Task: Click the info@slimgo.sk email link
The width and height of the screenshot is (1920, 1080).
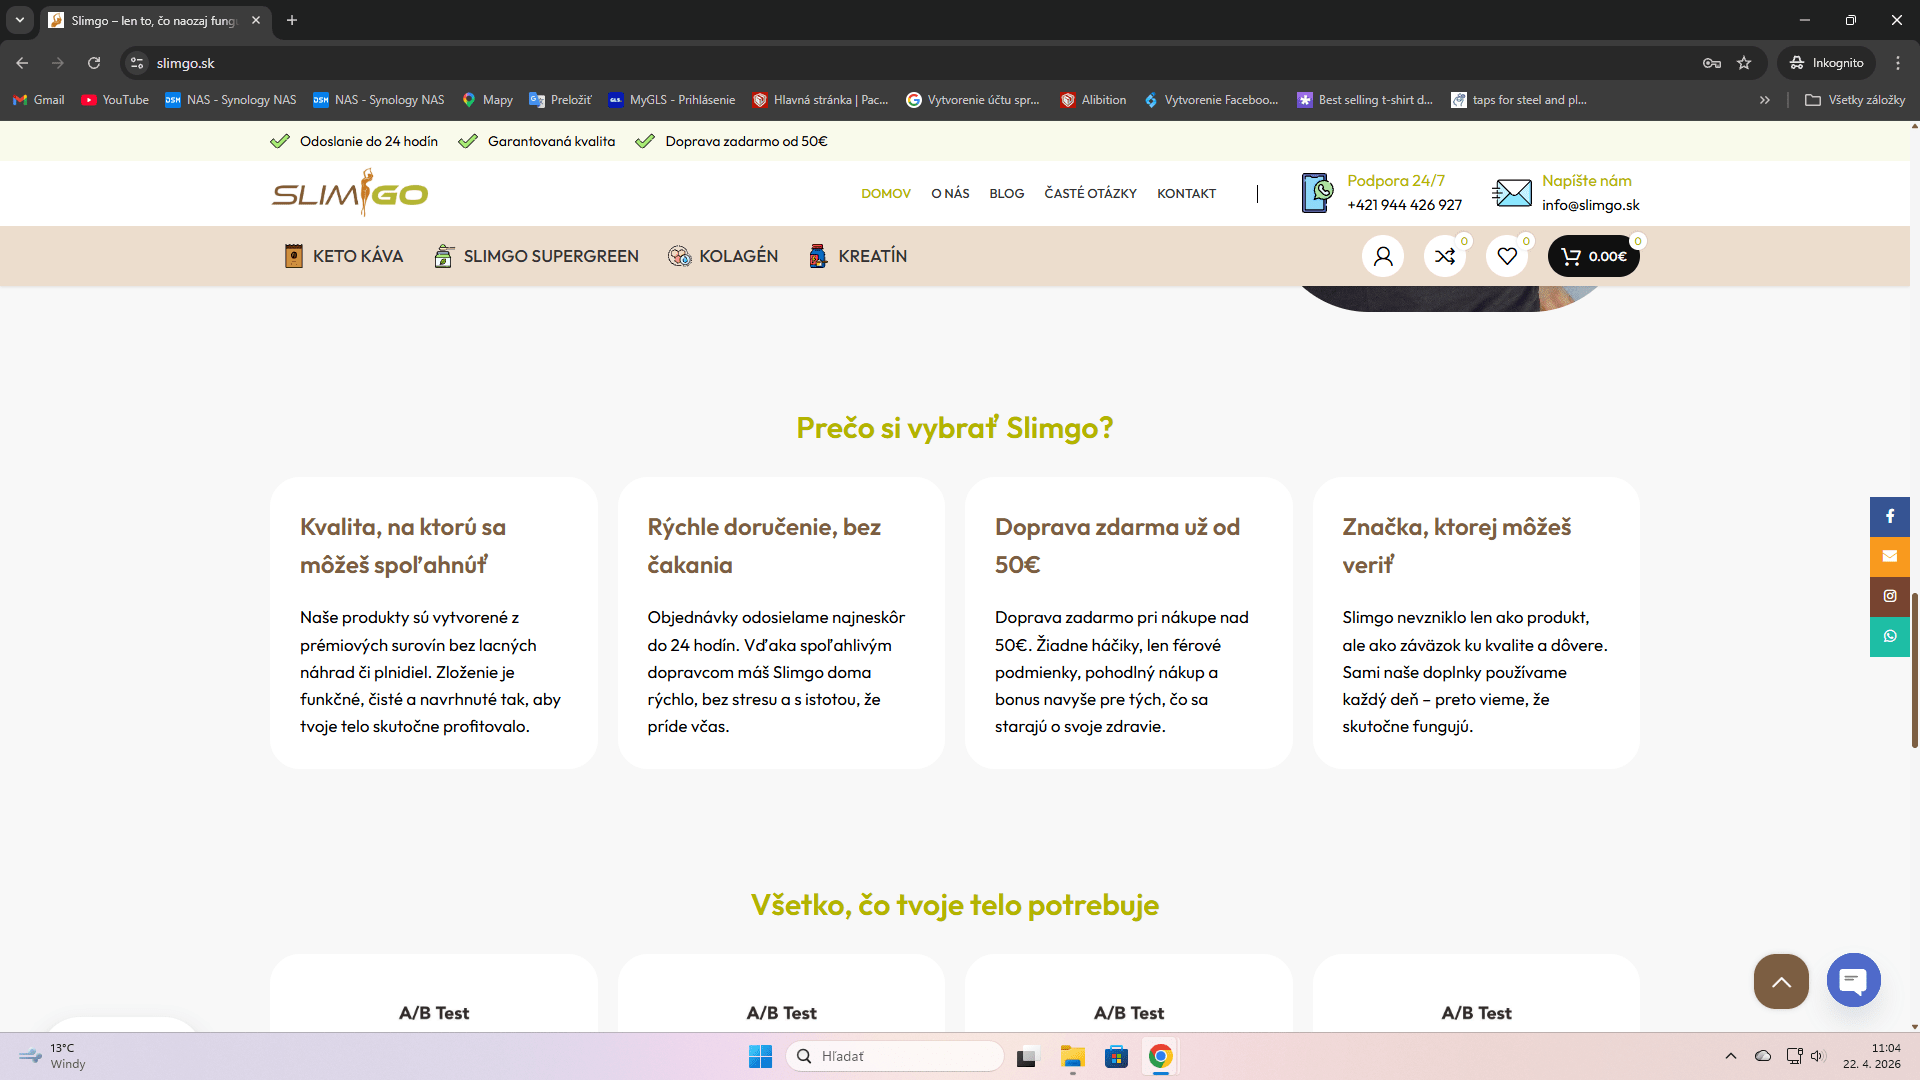Action: (1590, 205)
